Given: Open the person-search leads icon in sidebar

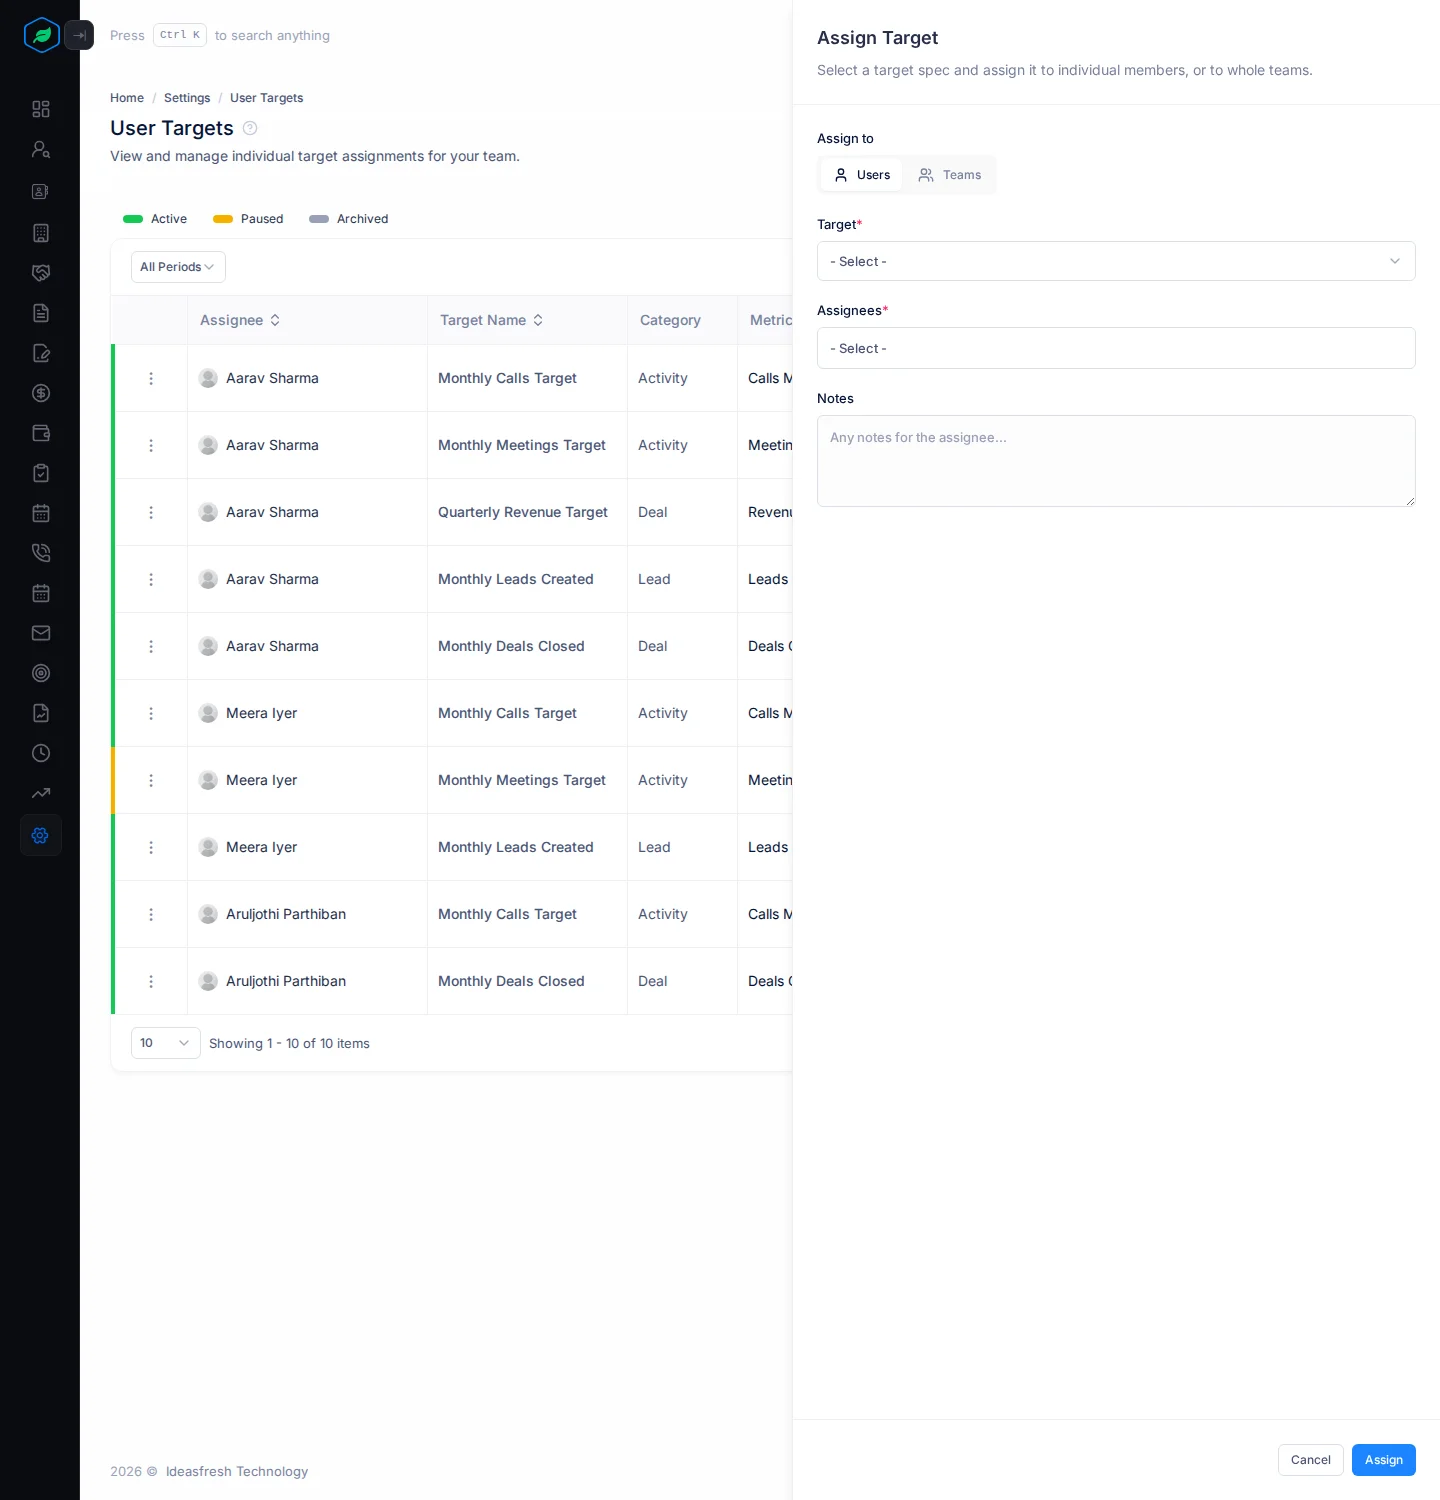Looking at the screenshot, I should (41, 149).
